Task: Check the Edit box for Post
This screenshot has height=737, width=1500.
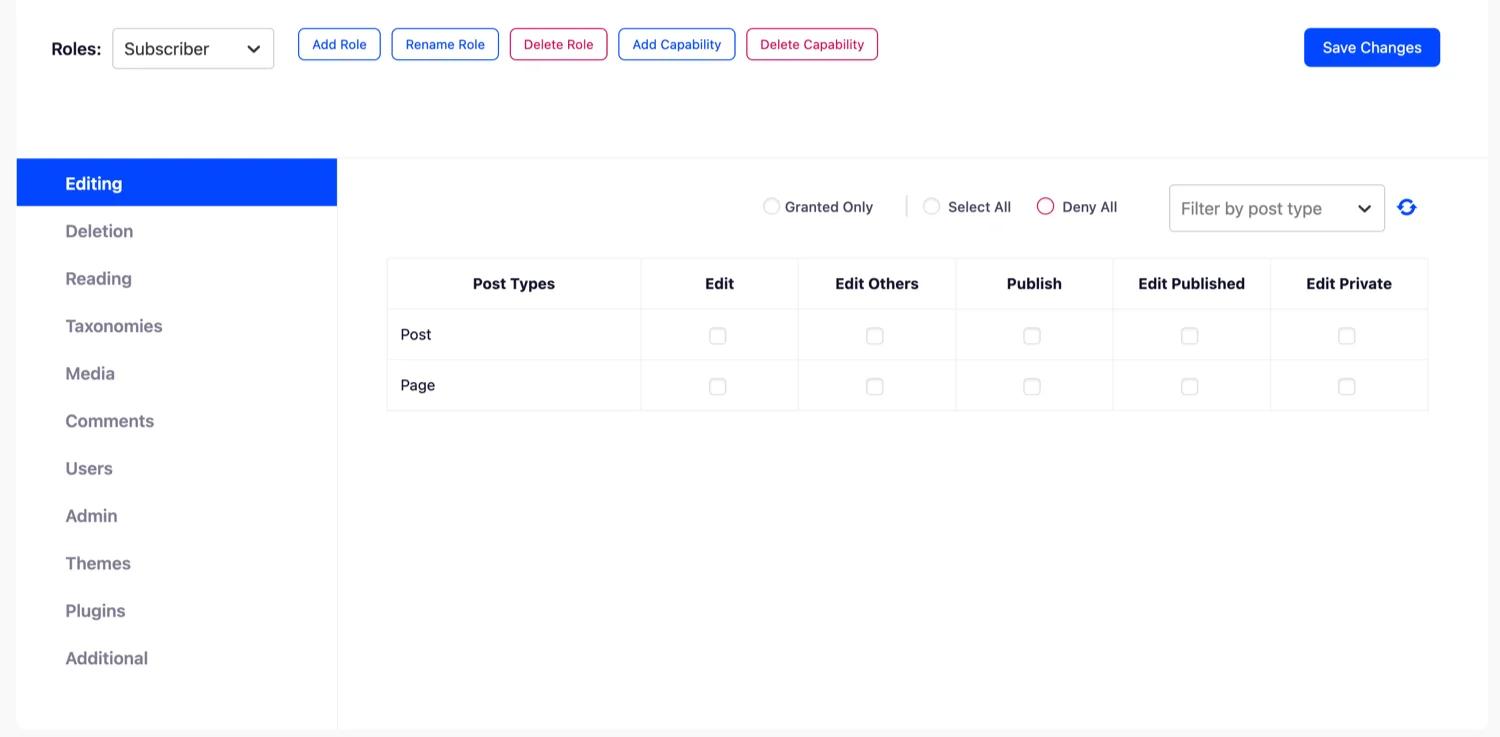Action: coord(718,336)
